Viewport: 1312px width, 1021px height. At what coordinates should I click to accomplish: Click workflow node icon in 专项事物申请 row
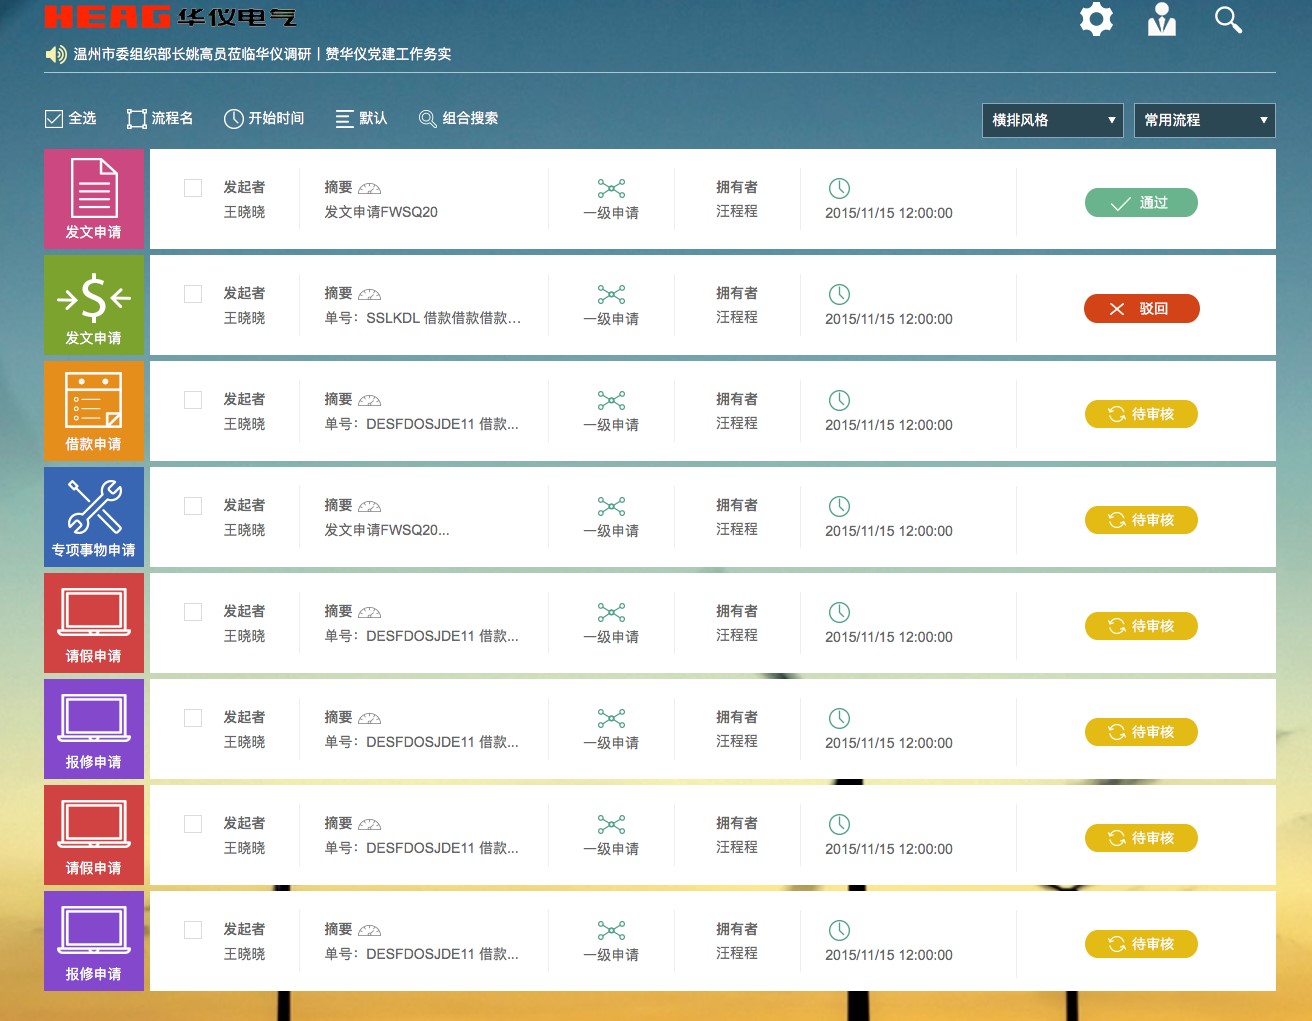click(611, 506)
